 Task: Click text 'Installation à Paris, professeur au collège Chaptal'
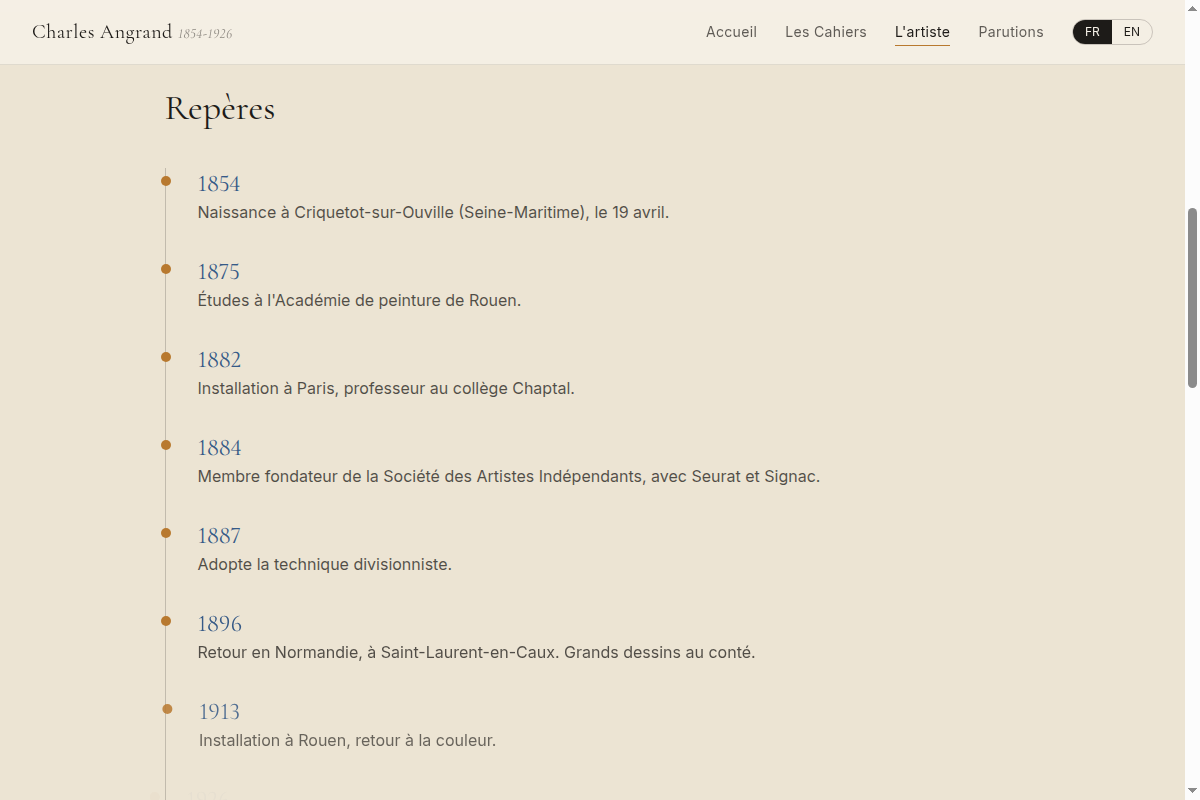pyautogui.click(x=384, y=388)
